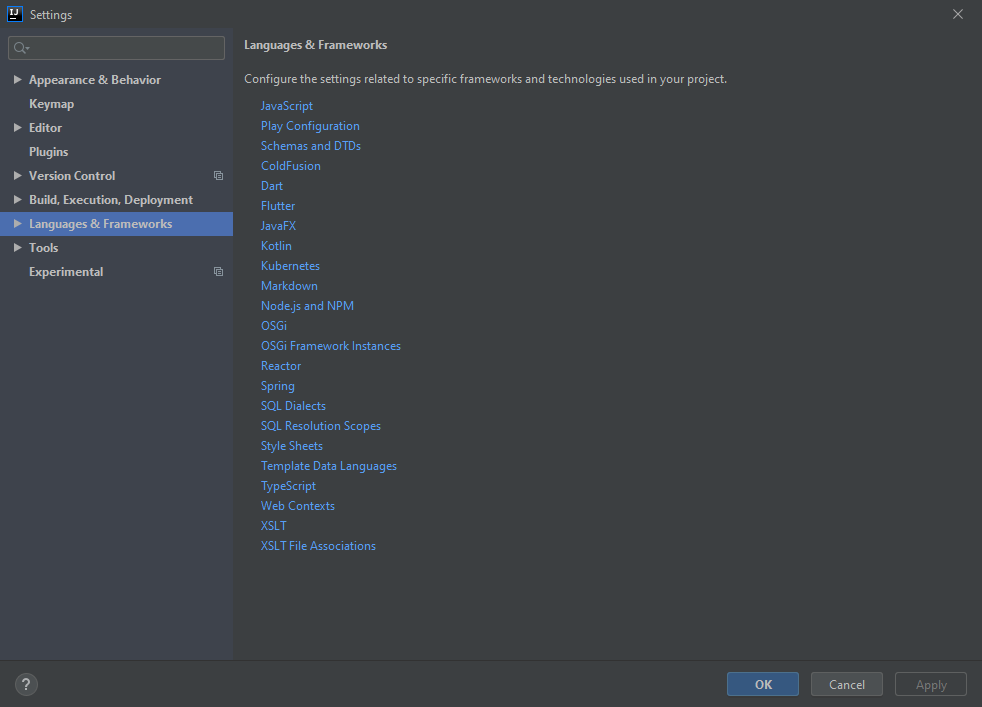The image size is (982, 707).
Task: Click the IntelliJ IDEA logo in the title bar
Action: click(14, 14)
